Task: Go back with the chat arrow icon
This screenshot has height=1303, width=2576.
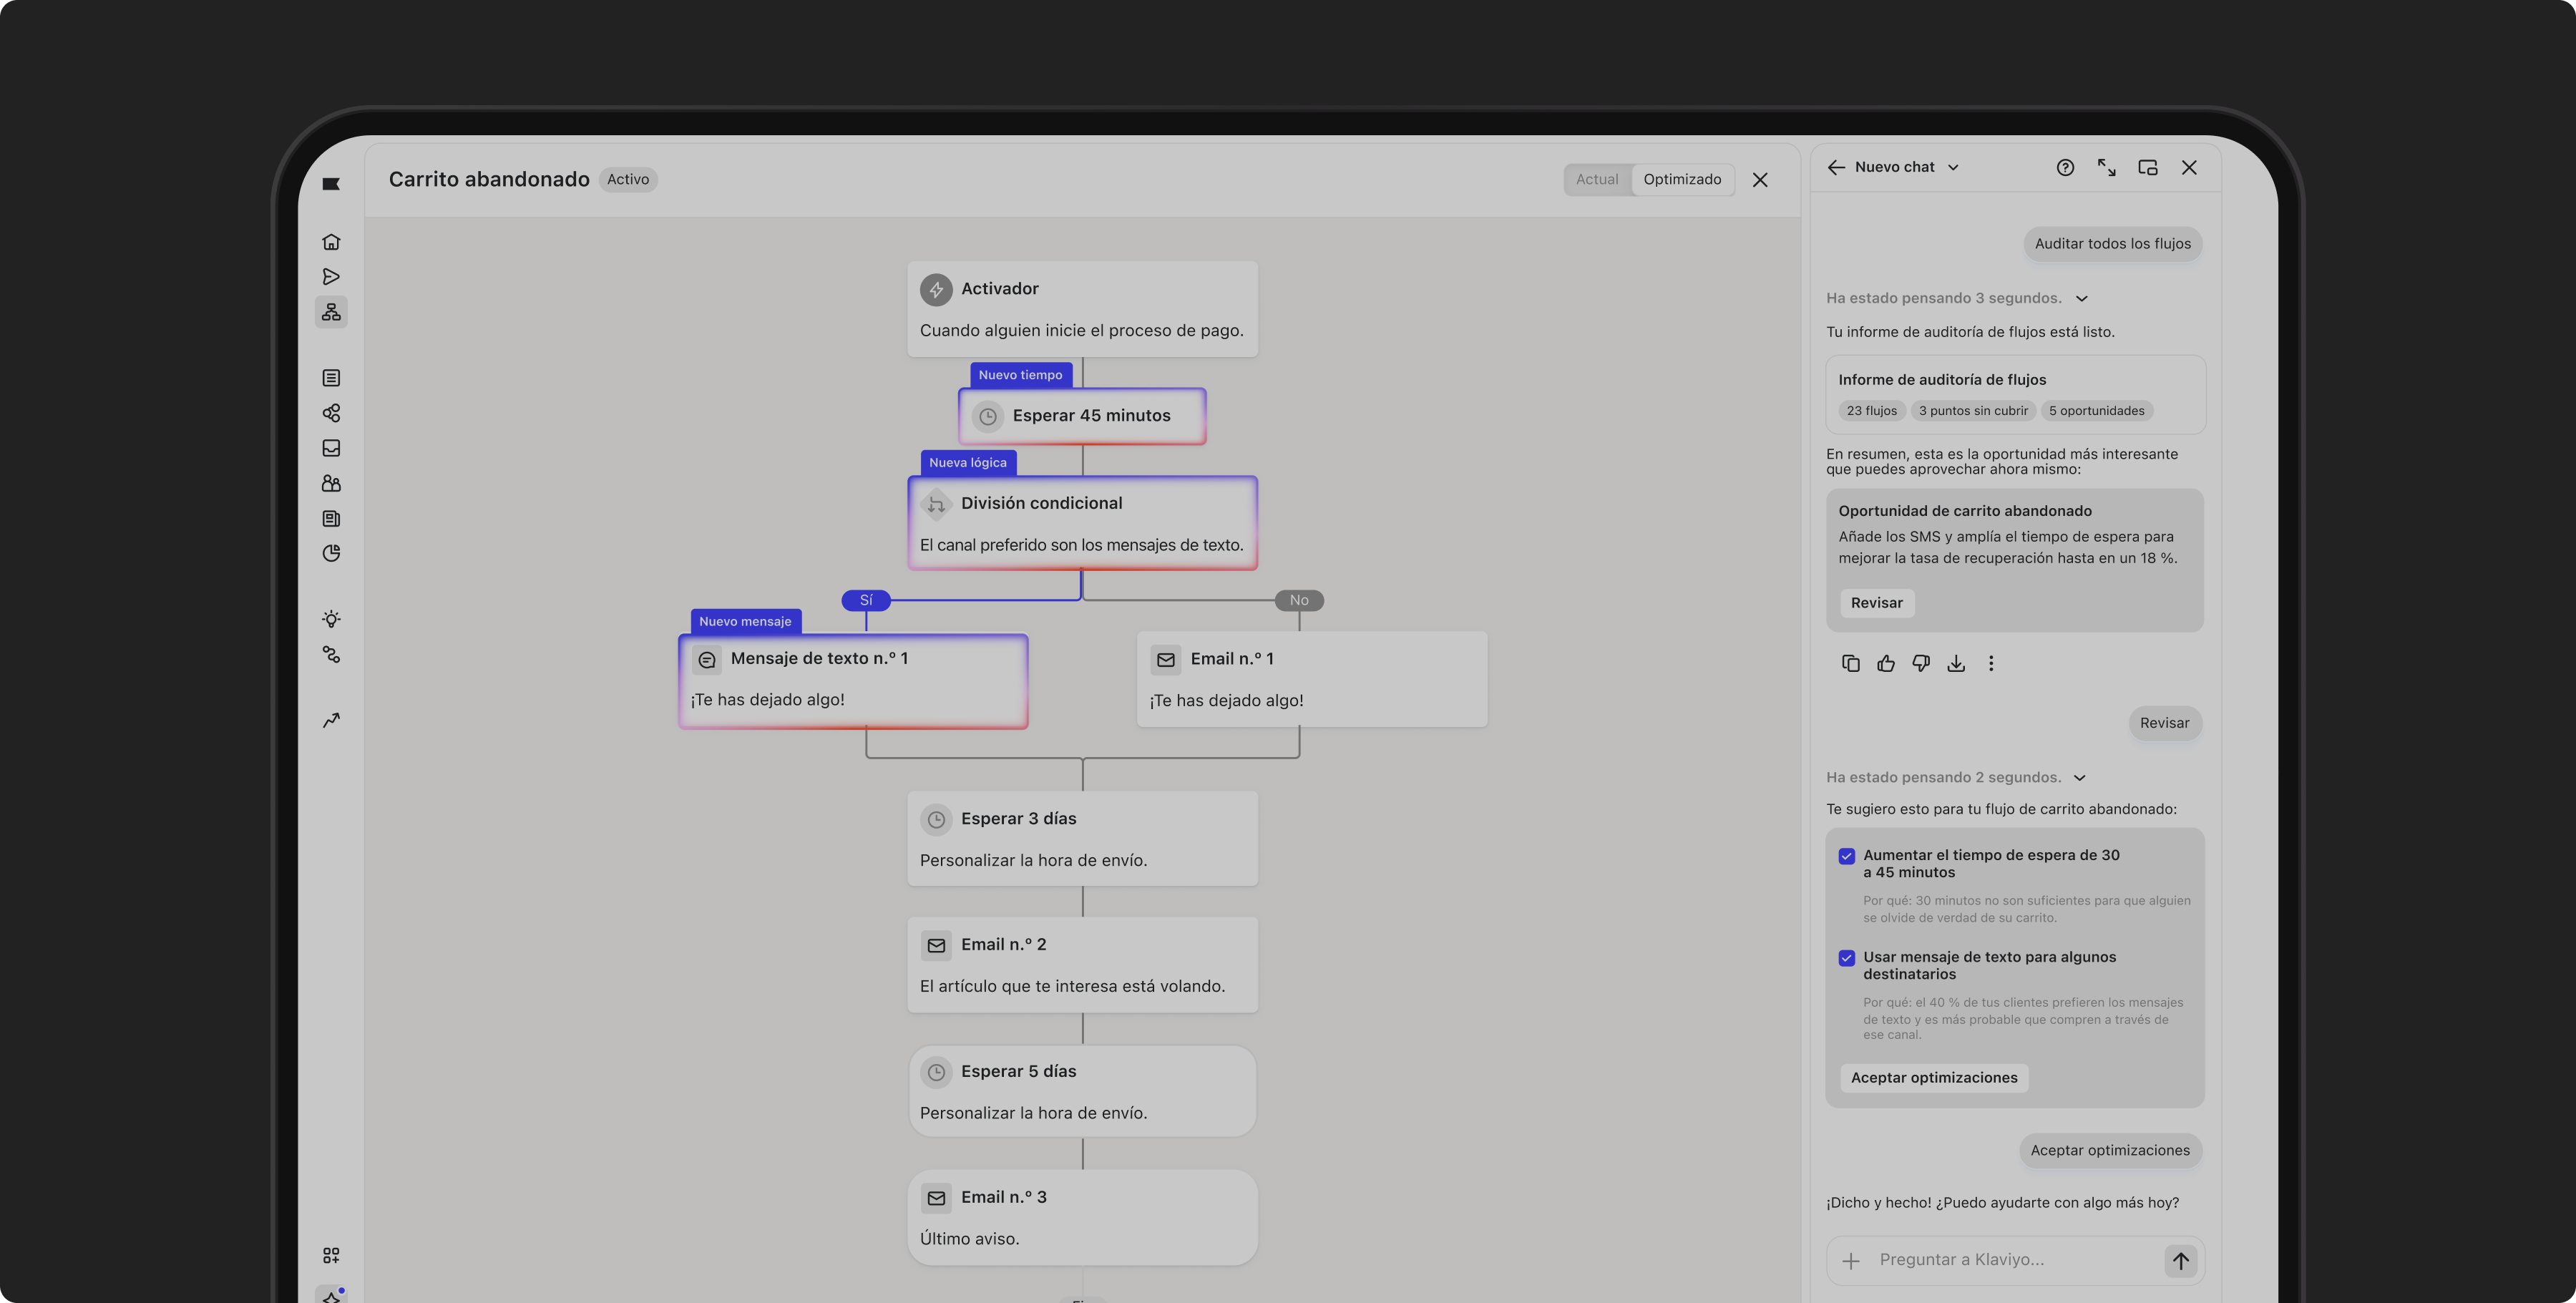Action: click(x=1836, y=168)
